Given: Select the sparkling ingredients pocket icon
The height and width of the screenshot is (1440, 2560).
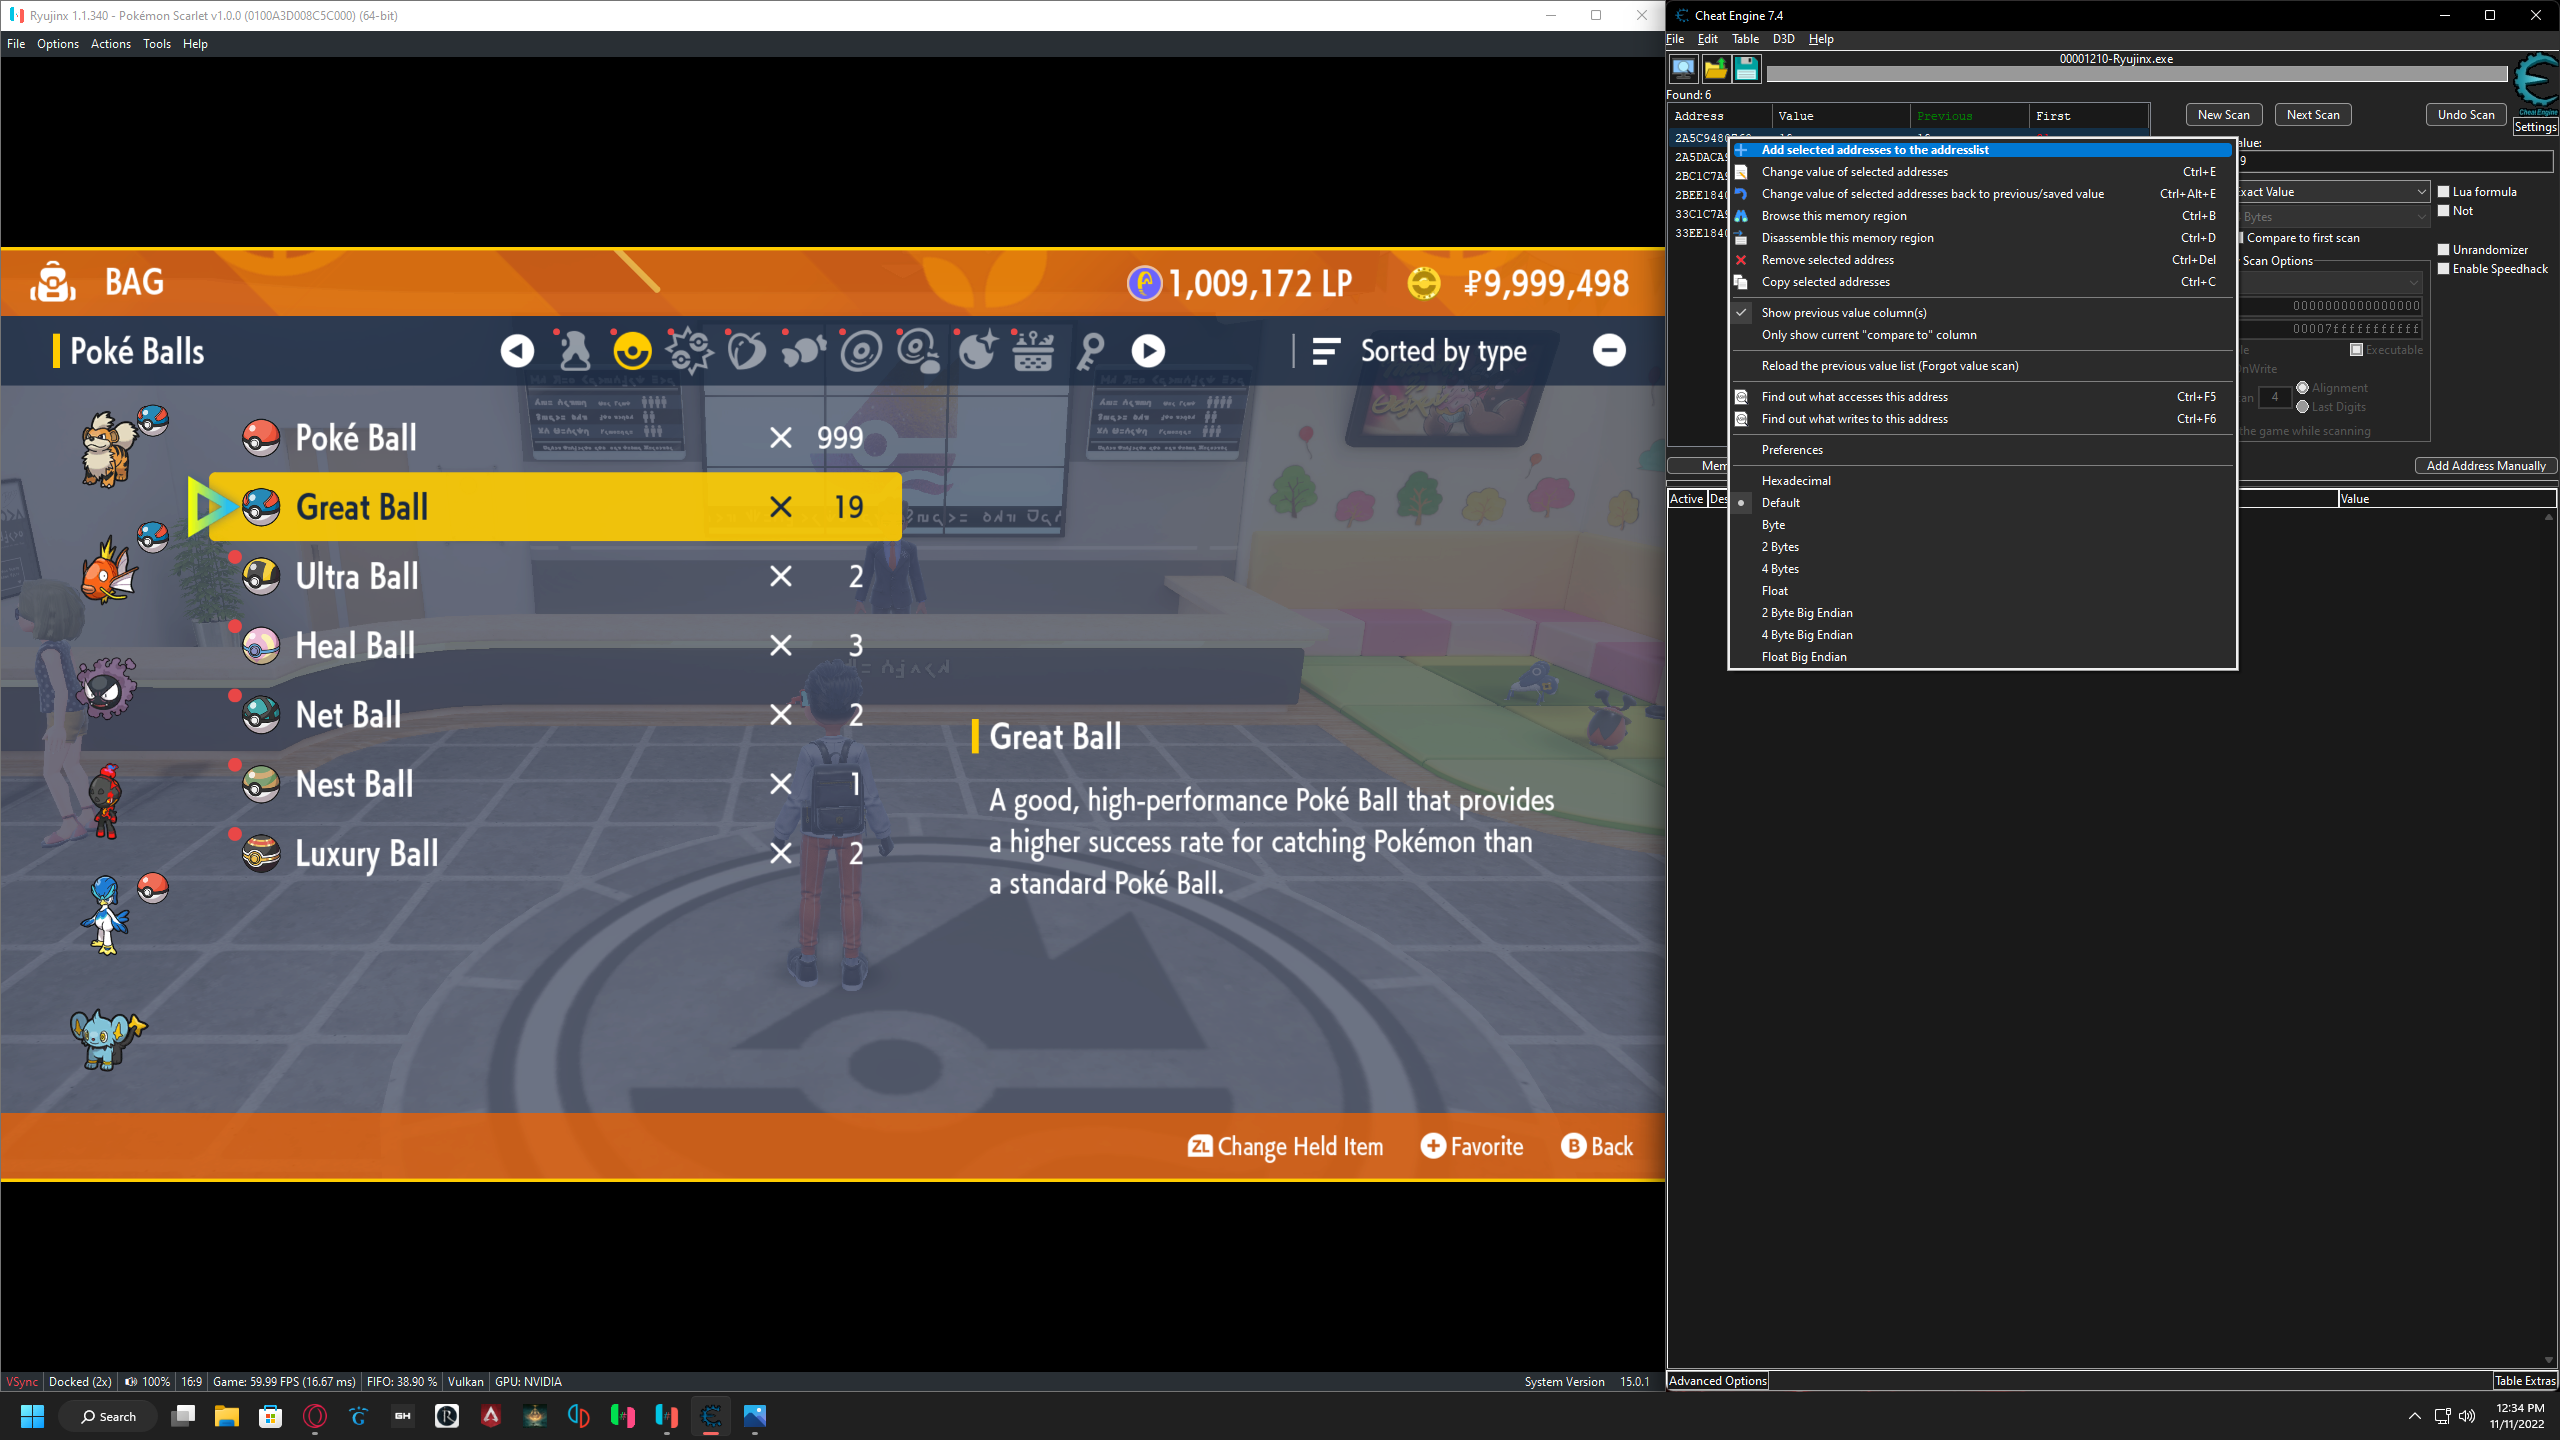Looking at the screenshot, I should 977,351.
